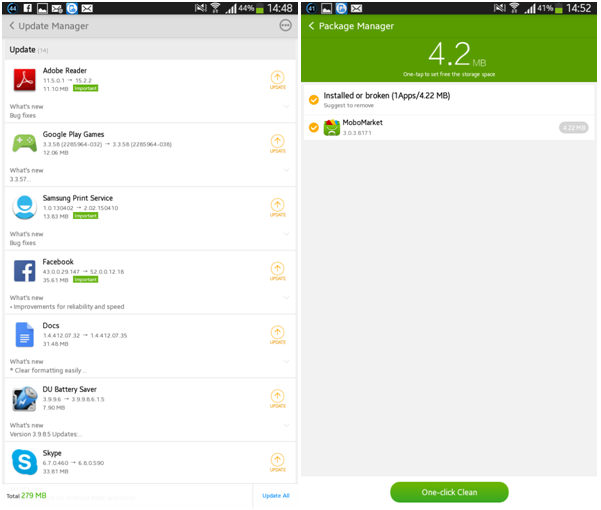
Task: Tap the gallery notification icon in the right status bar
Action: click(x=327, y=8)
